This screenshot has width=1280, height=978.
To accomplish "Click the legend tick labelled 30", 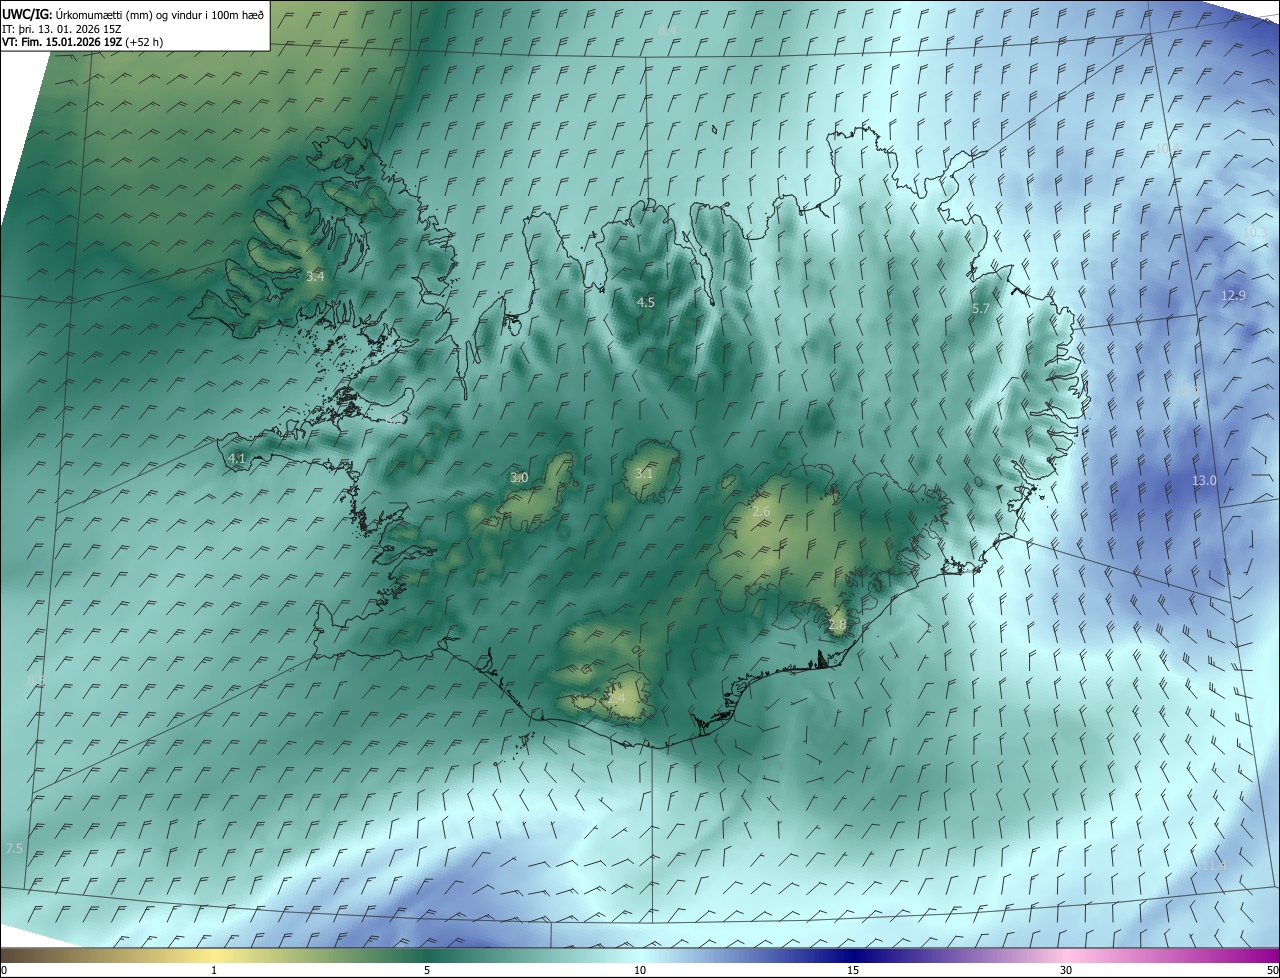I will pyautogui.click(x=1066, y=970).
